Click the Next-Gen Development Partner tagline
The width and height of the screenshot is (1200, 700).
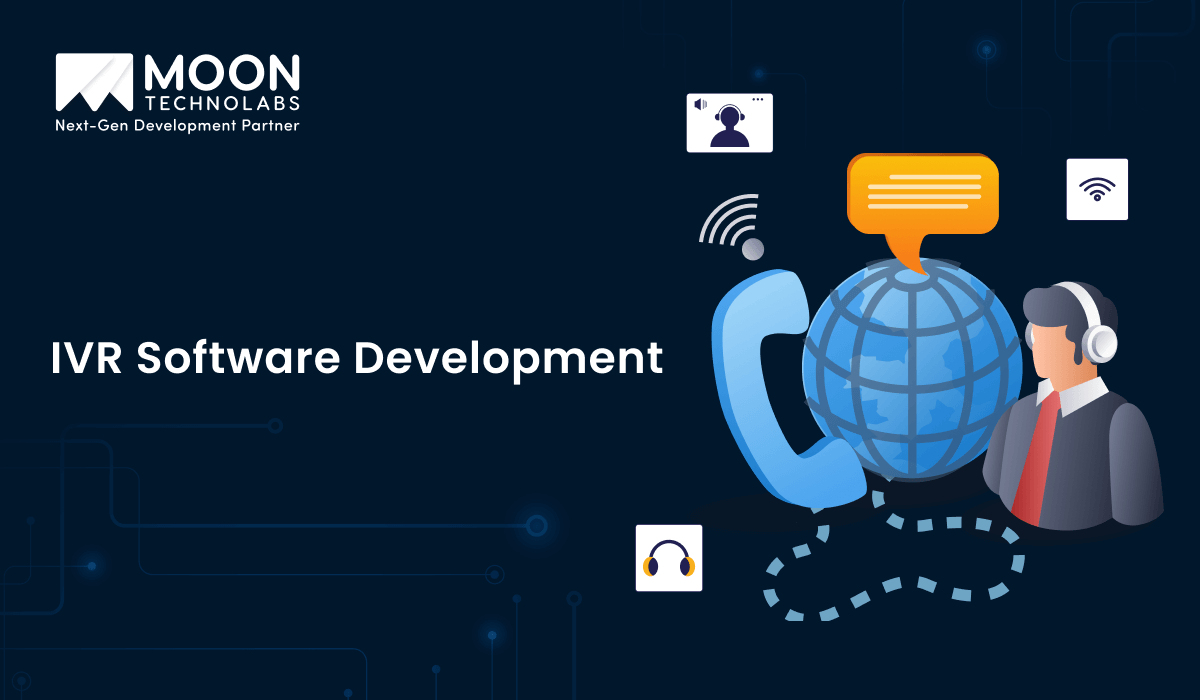pyautogui.click(x=177, y=126)
